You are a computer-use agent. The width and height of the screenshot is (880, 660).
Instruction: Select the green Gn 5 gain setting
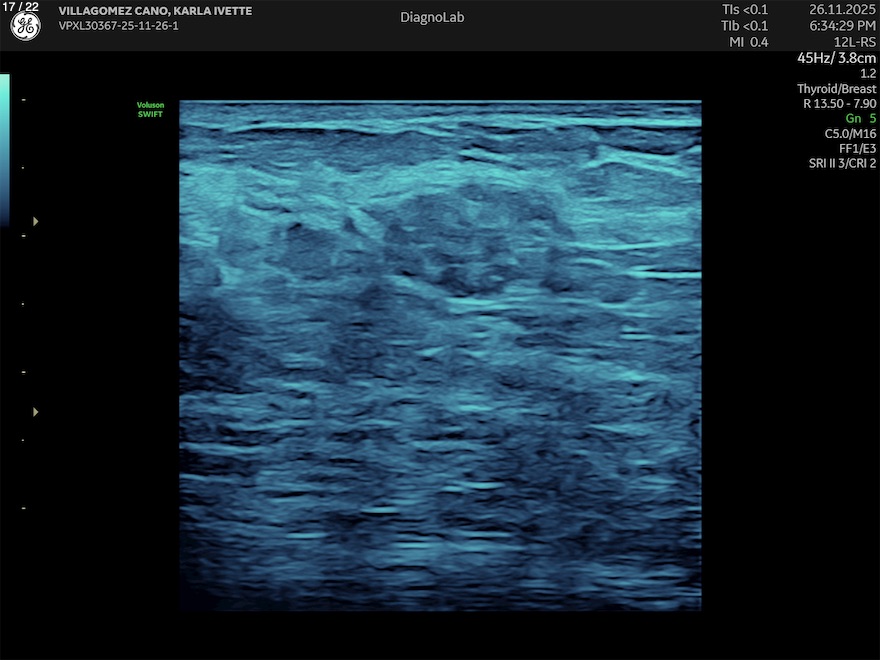(x=859, y=118)
